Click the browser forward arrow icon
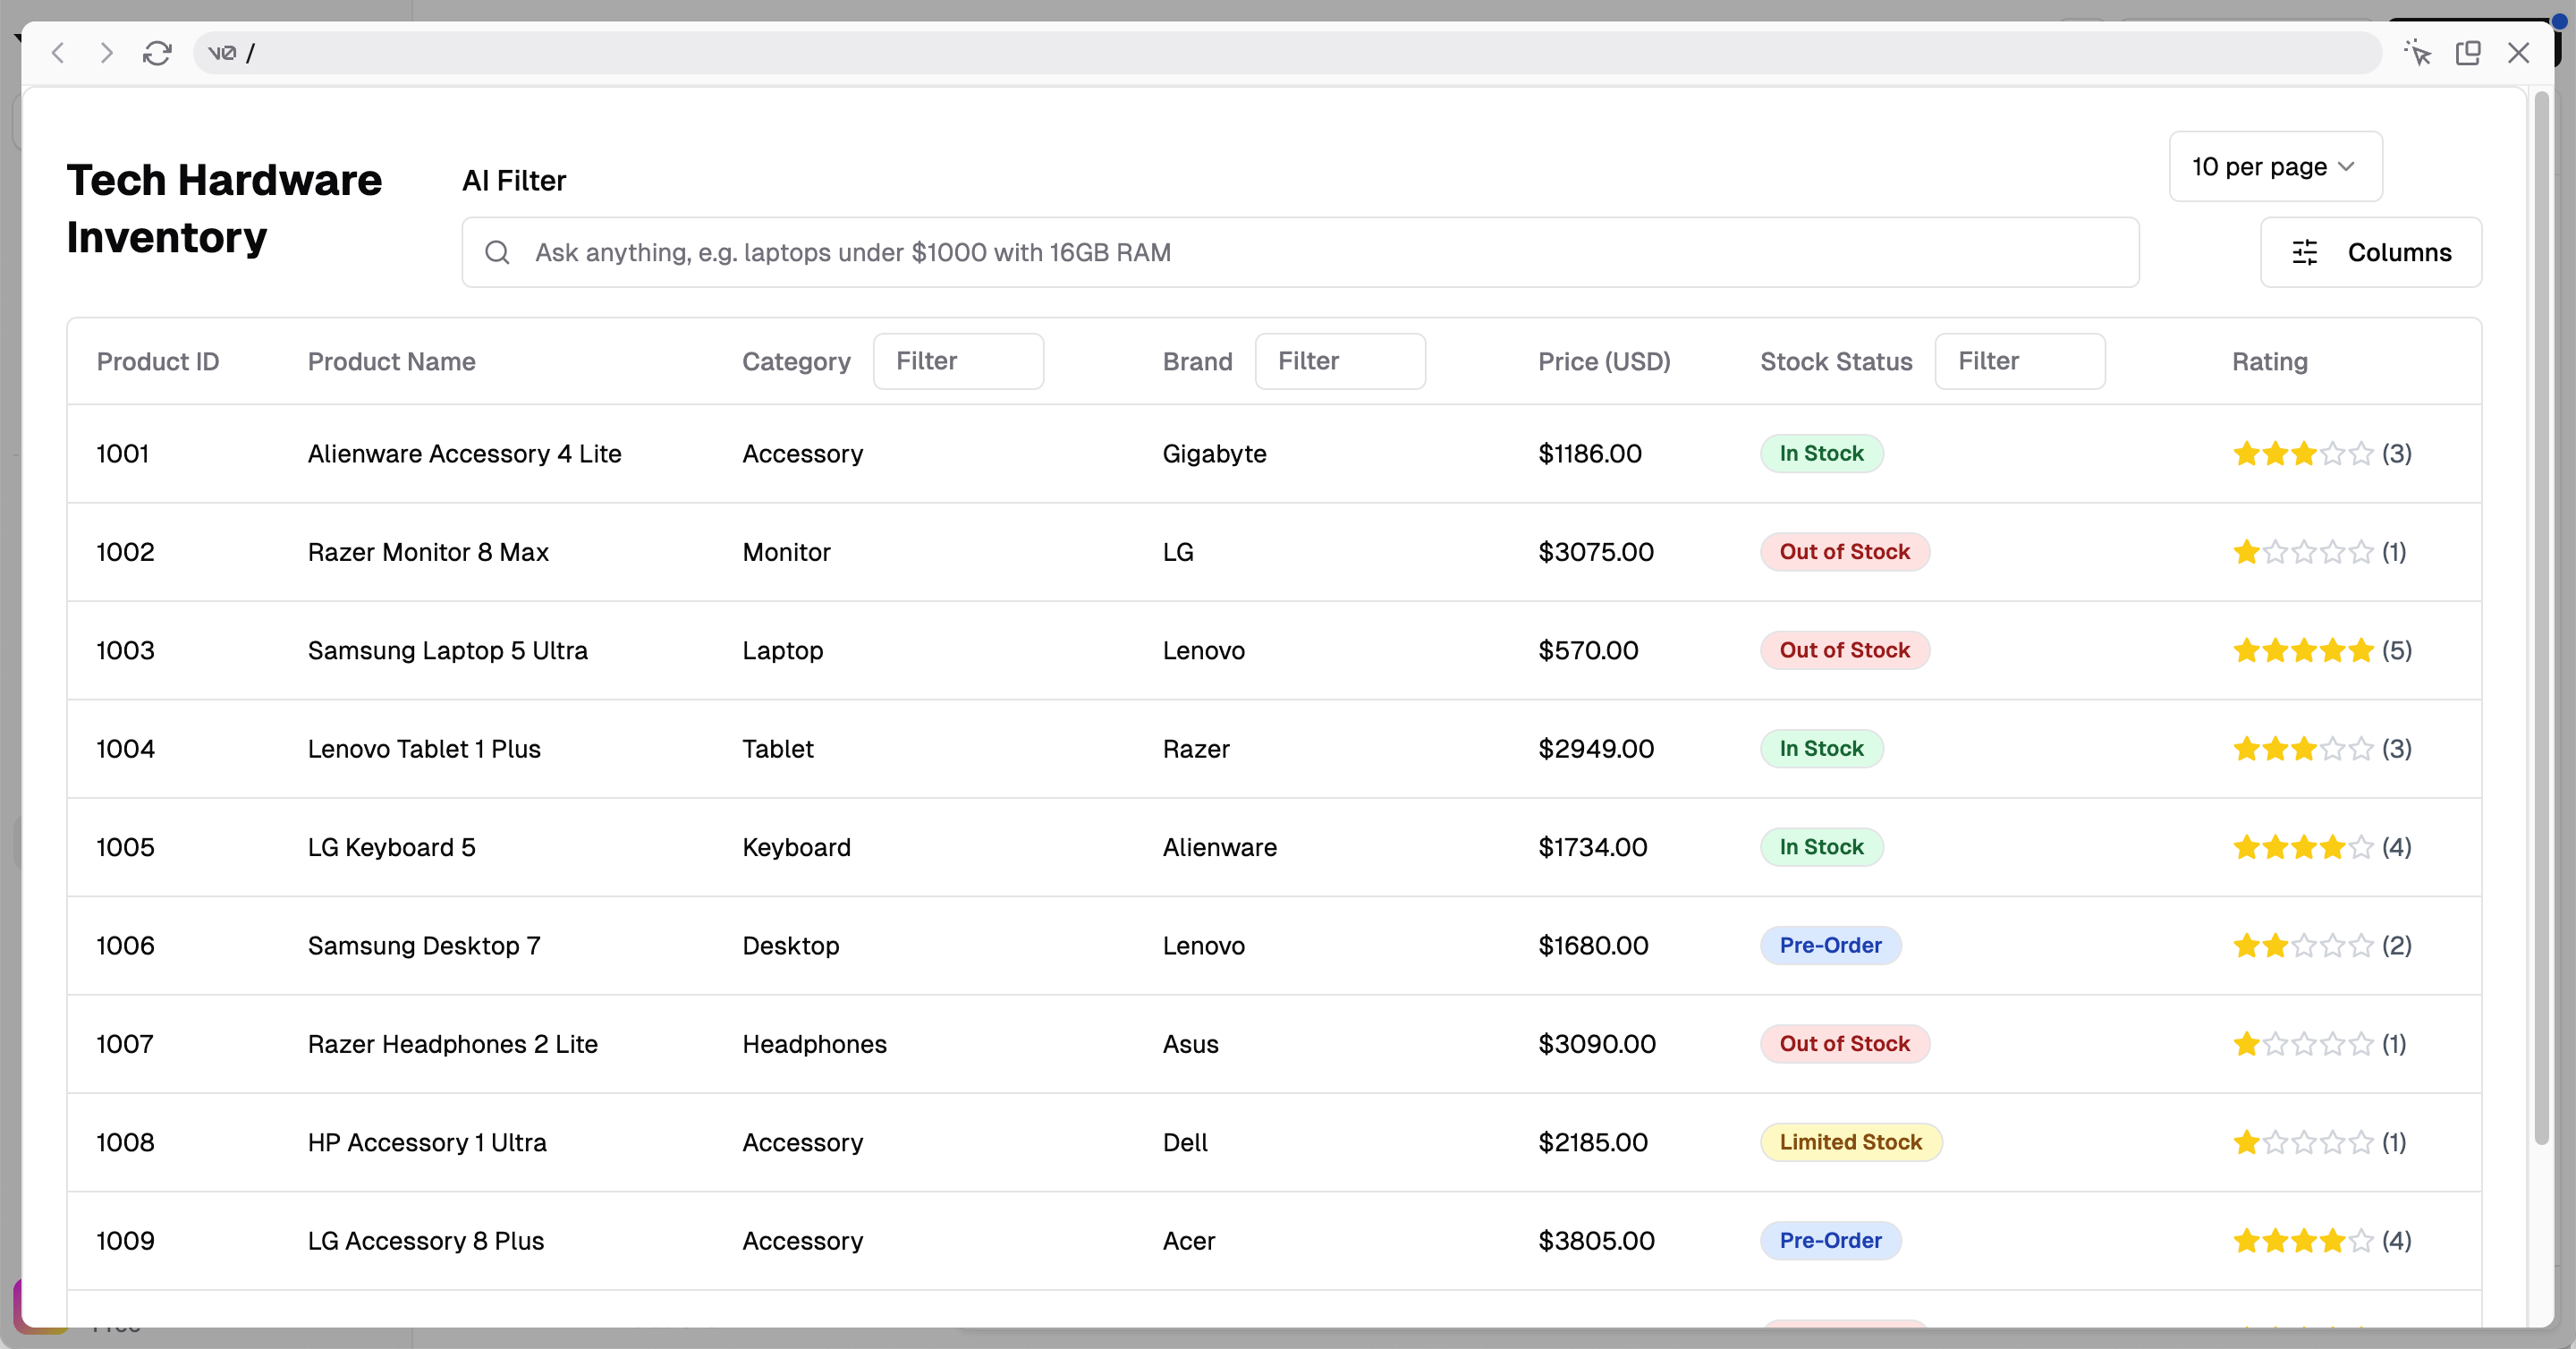The image size is (2576, 1349). tap(106, 53)
